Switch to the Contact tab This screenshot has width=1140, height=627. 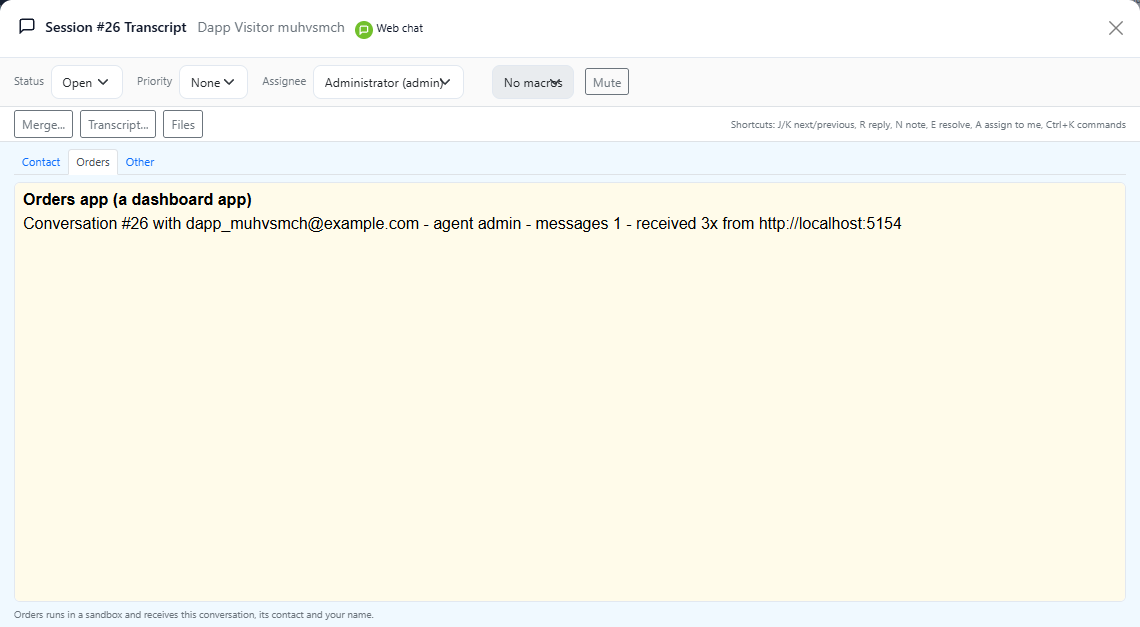click(41, 162)
